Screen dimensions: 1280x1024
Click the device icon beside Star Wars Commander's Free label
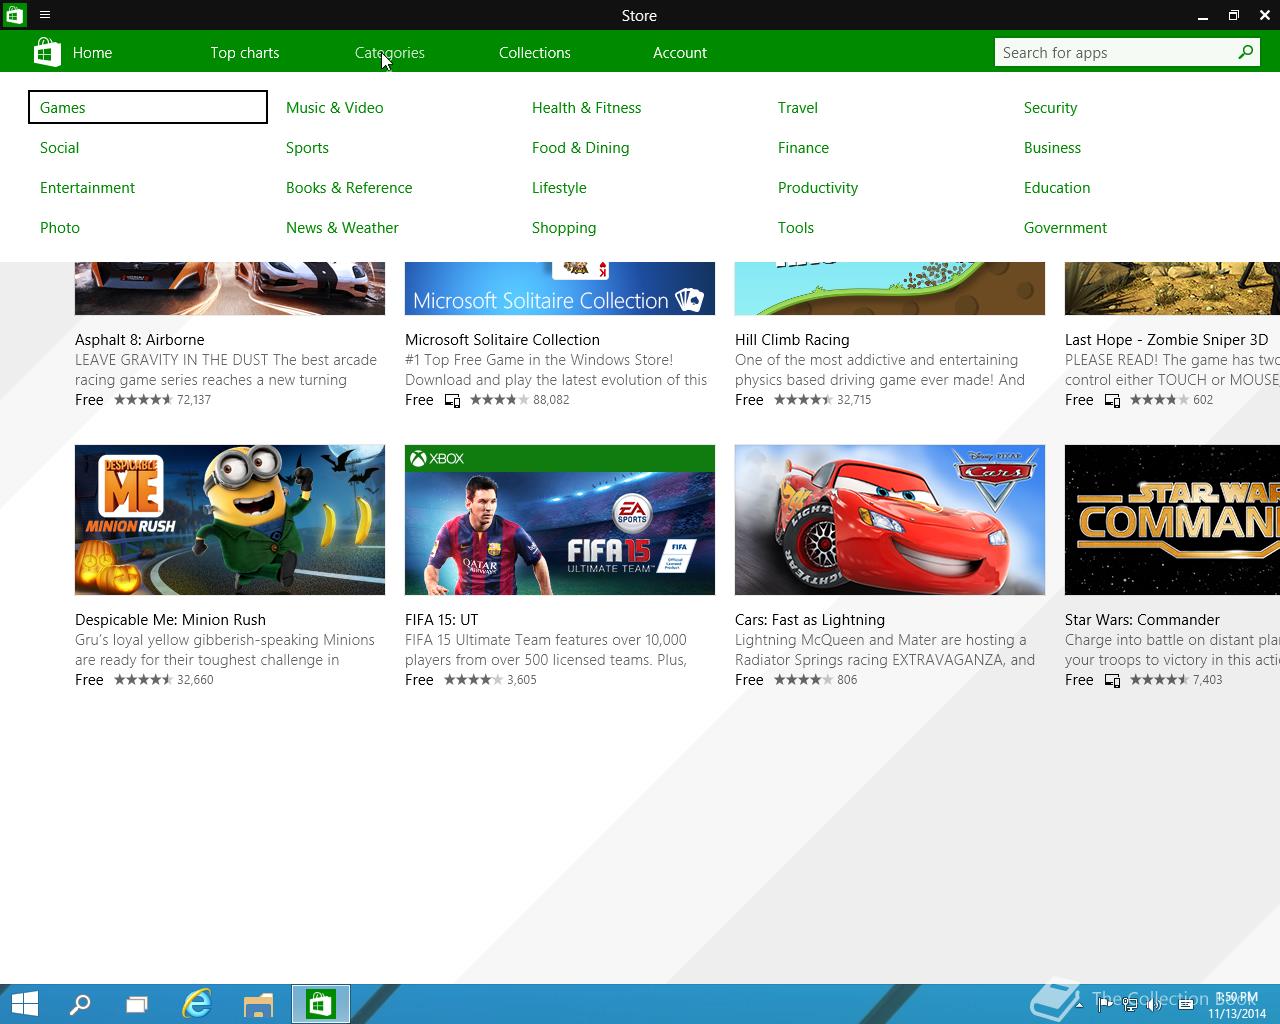click(x=1112, y=680)
